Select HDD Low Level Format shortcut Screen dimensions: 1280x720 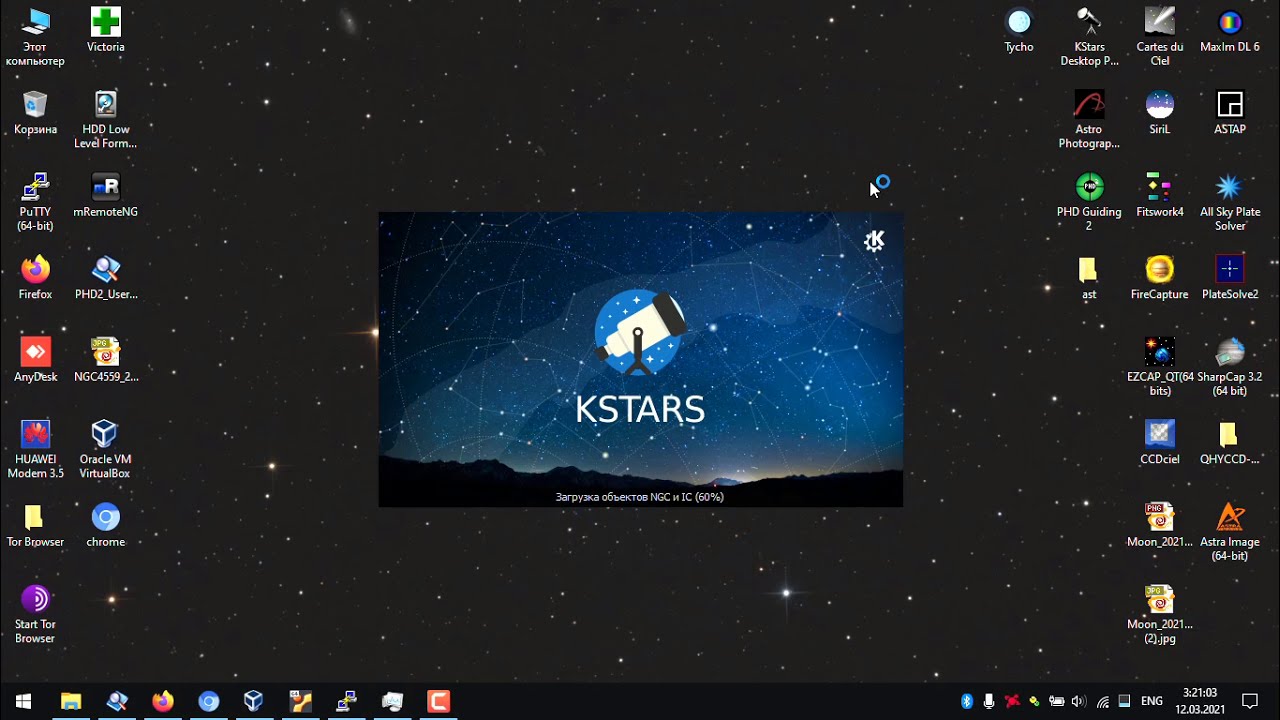[105, 120]
